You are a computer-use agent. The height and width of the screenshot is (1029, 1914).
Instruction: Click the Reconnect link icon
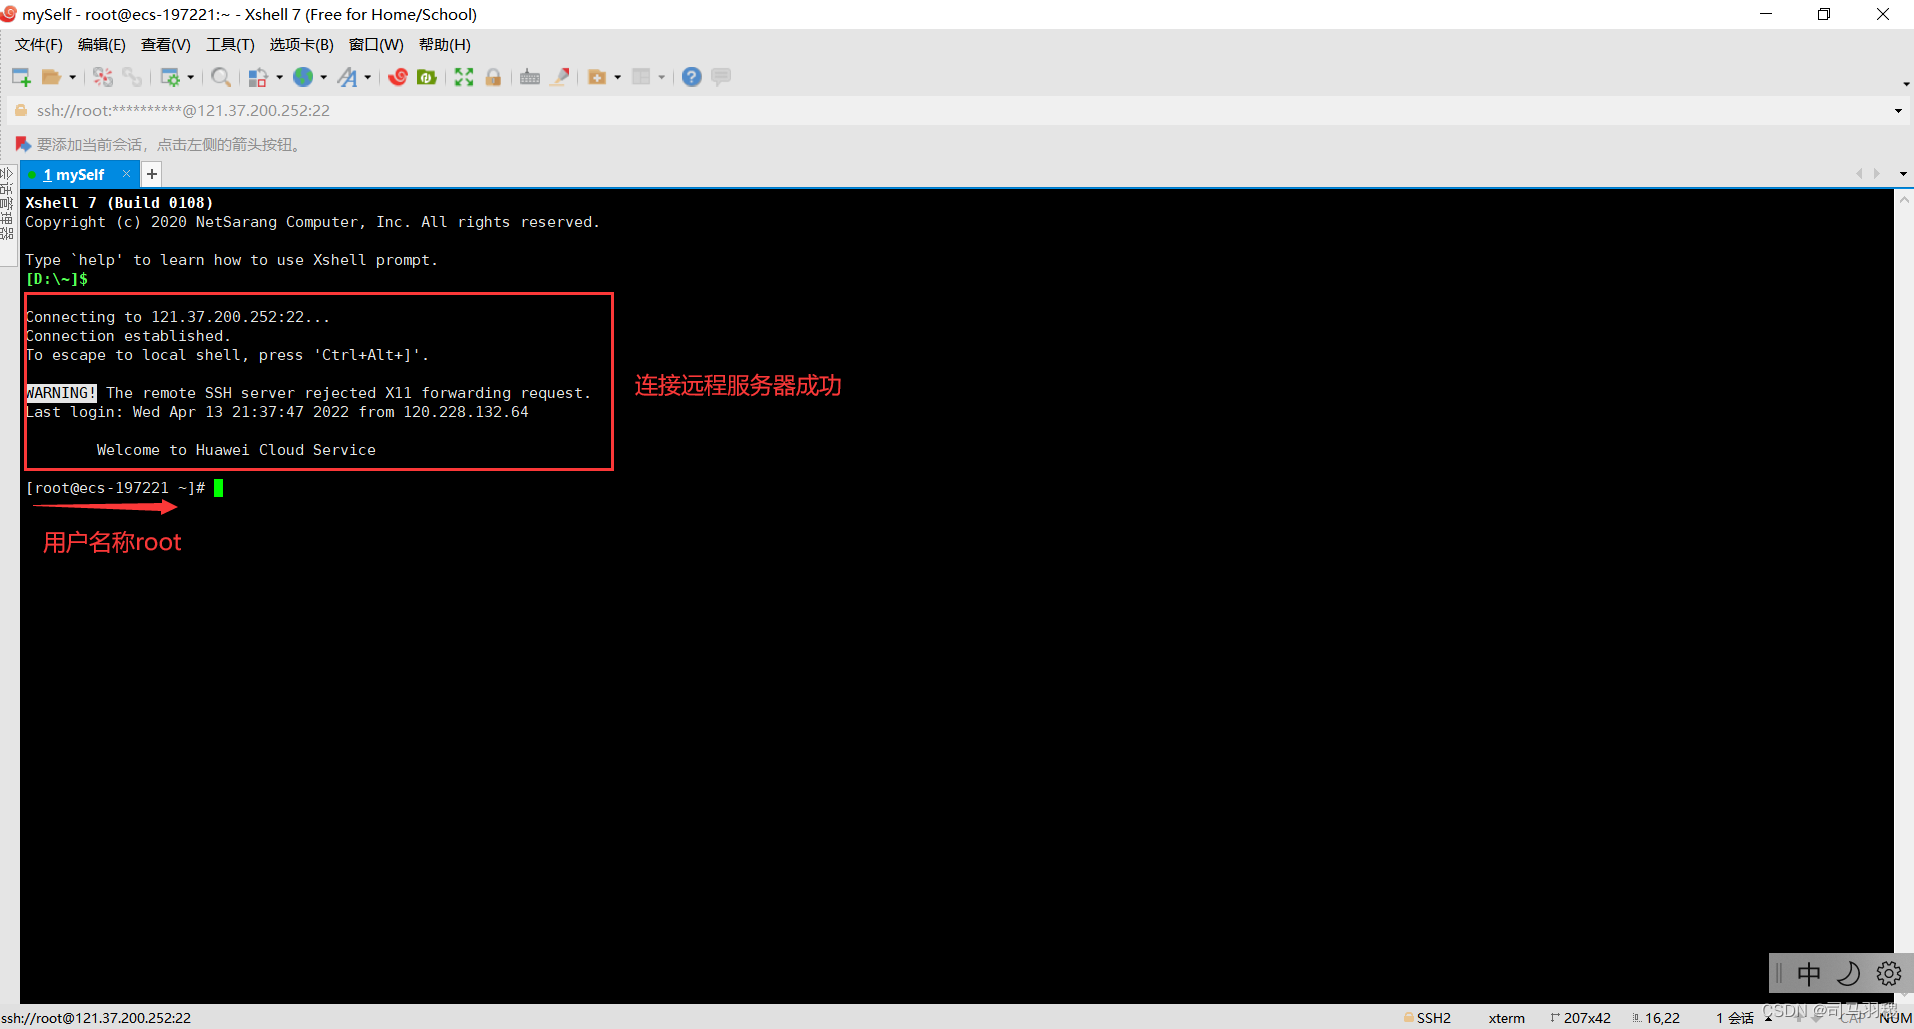132,77
